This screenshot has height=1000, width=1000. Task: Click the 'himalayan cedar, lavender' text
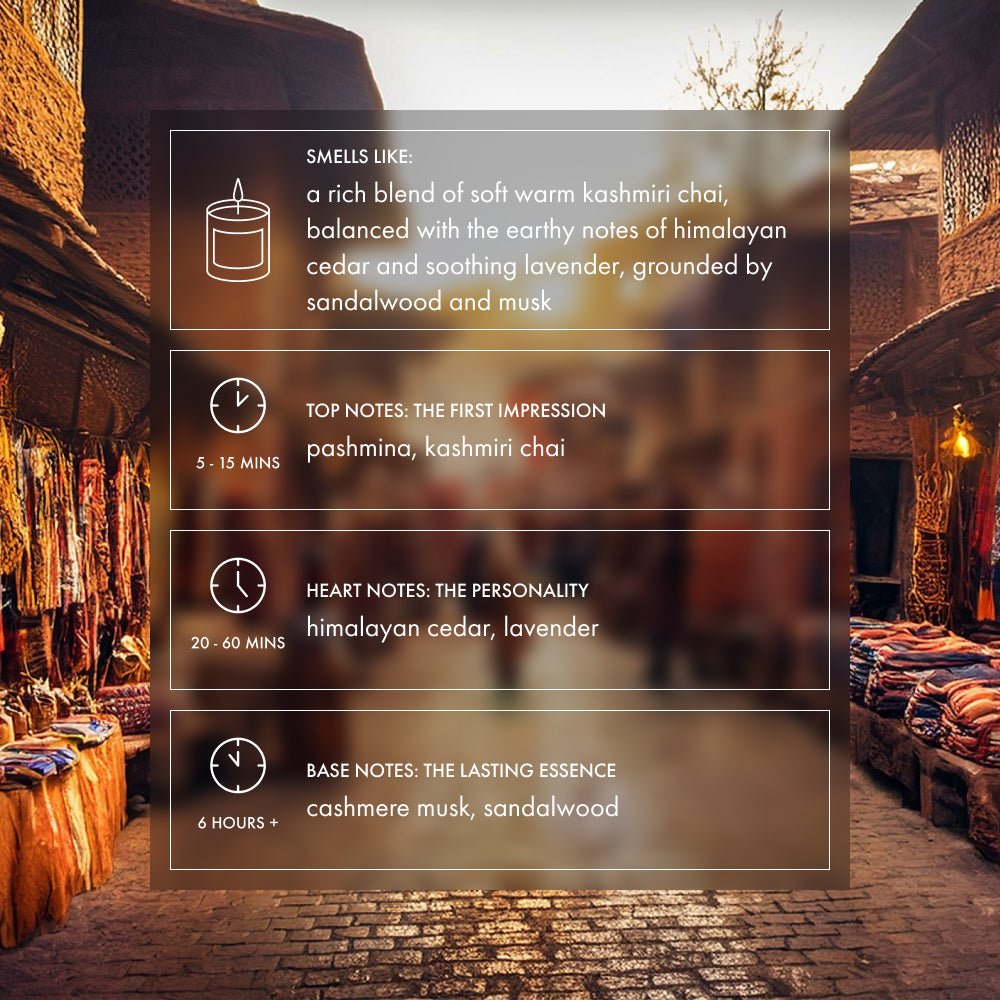click(x=452, y=628)
